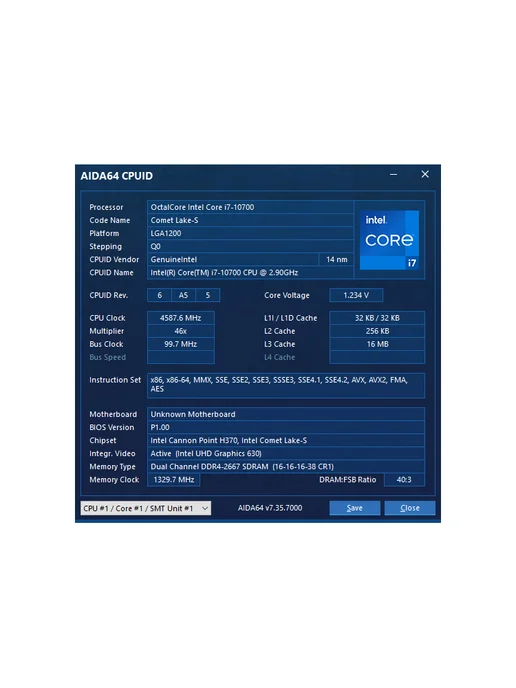Image resolution: width=516 pixels, height=688 pixels.
Task: Click the L1I / L1D Cache value 32 KB / 32 KB
Action: [x=377, y=318]
